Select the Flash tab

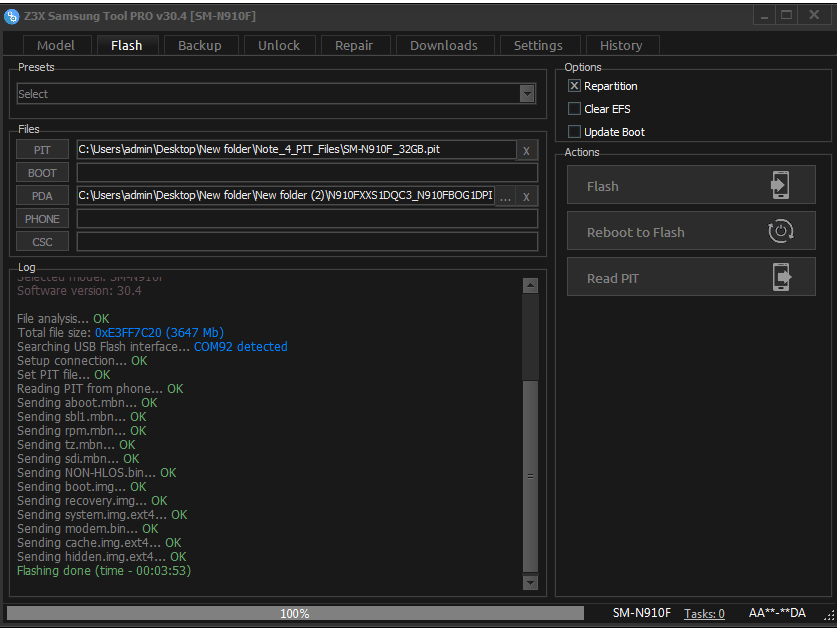[x=127, y=45]
